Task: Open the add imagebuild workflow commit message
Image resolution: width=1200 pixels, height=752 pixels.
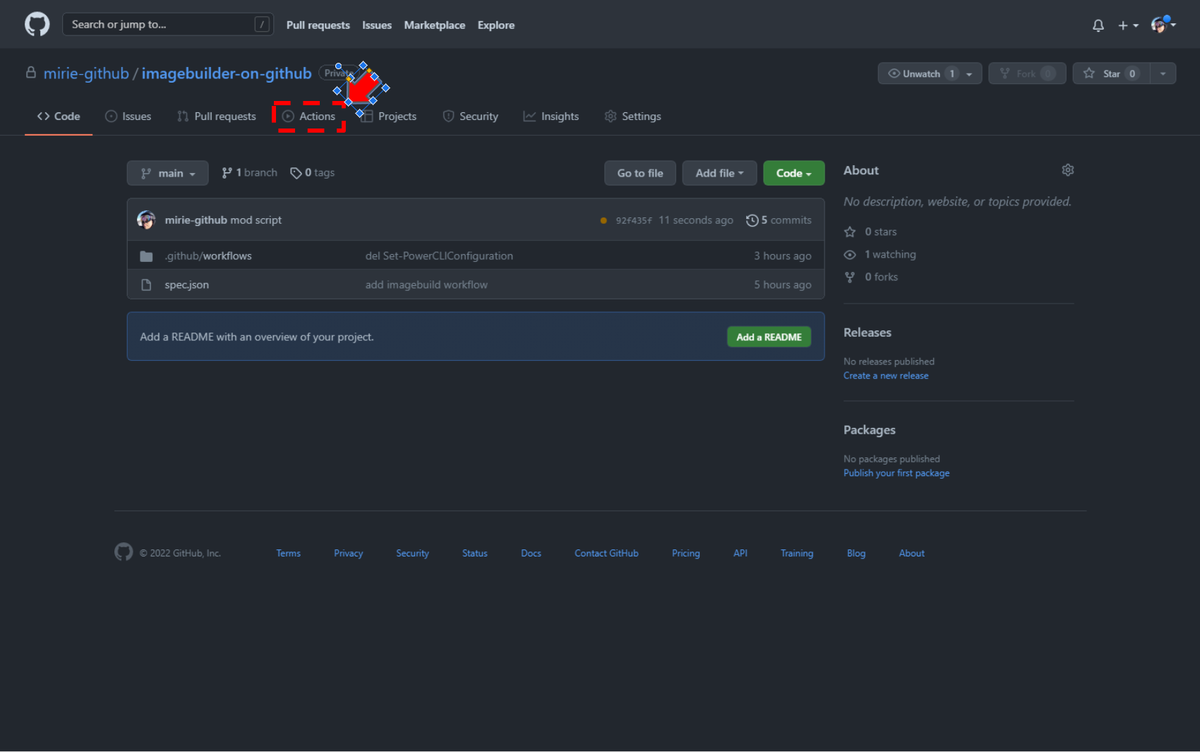Action: tap(426, 285)
